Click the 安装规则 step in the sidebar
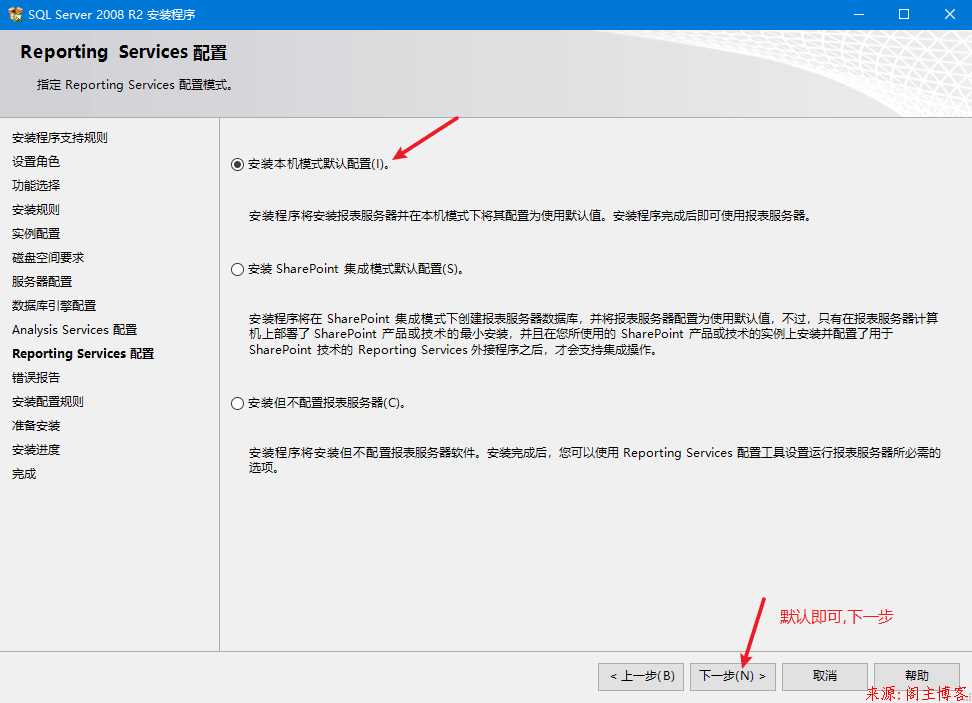 pyautogui.click(x=35, y=210)
